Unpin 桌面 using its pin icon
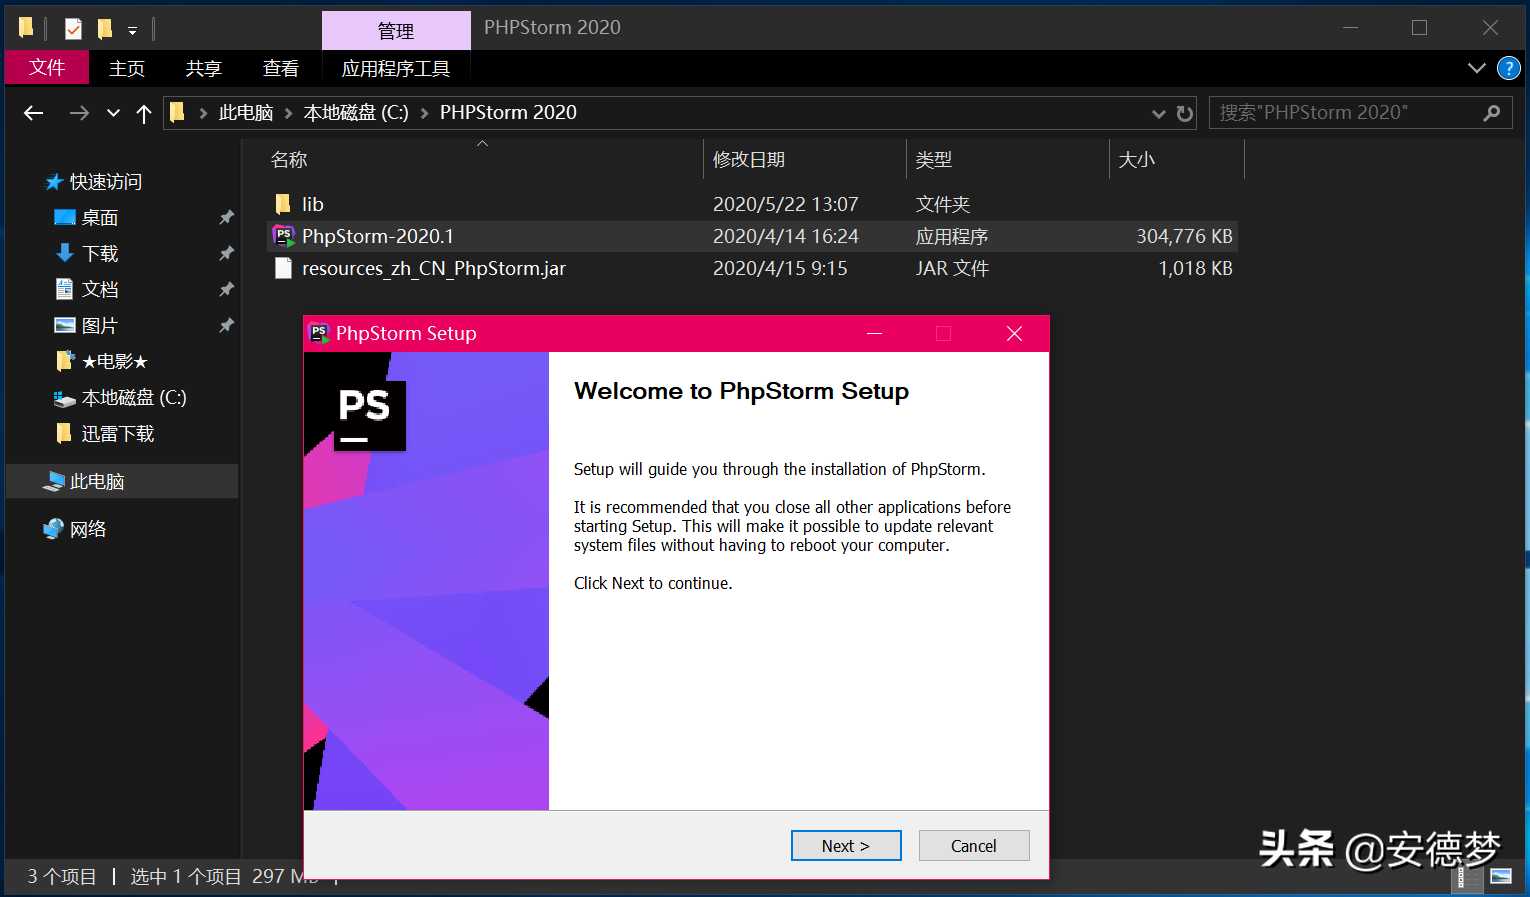1530x897 pixels. point(226,217)
